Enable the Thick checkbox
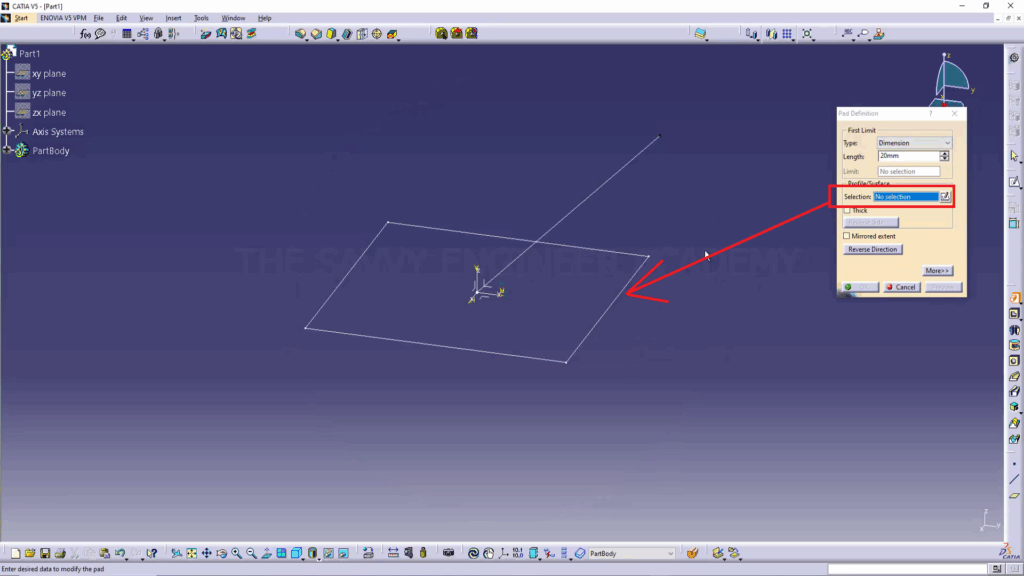Screen dimensions: 1024x576 click(x=847, y=211)
